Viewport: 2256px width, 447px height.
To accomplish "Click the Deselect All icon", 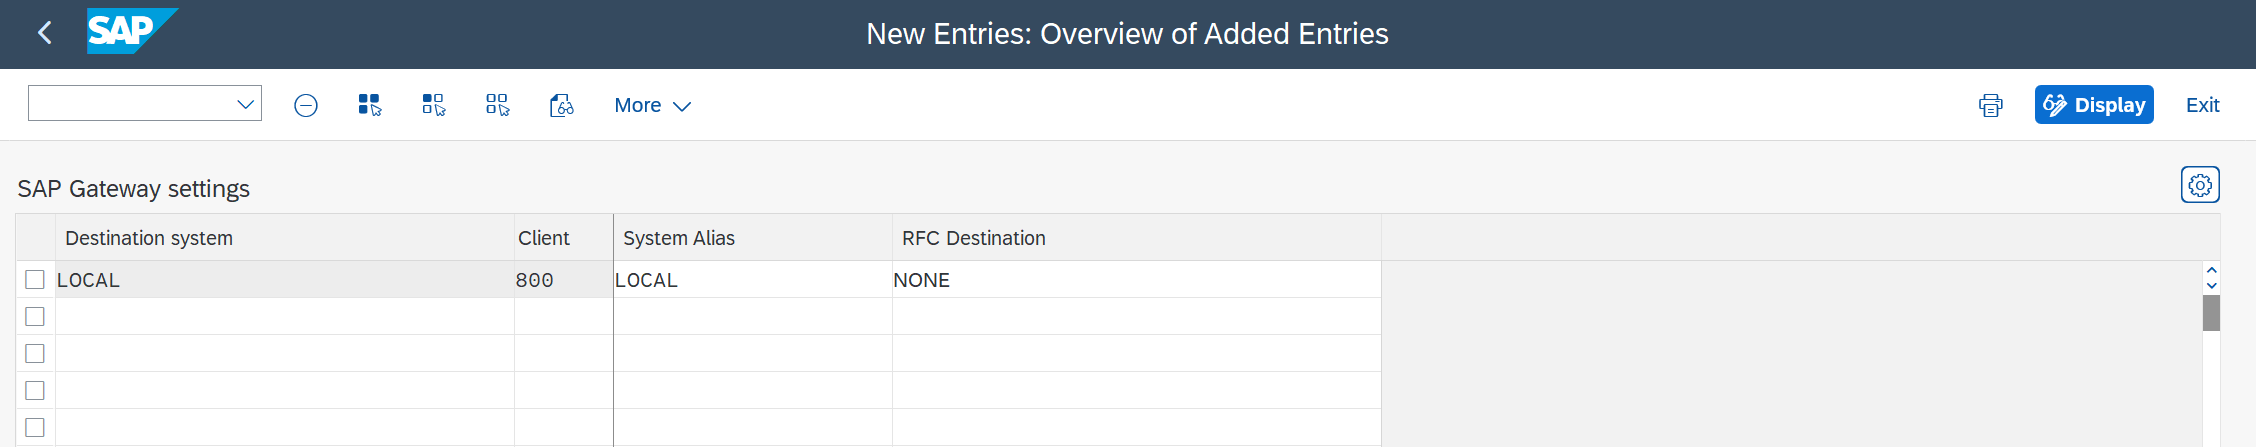I will (498, 105).
